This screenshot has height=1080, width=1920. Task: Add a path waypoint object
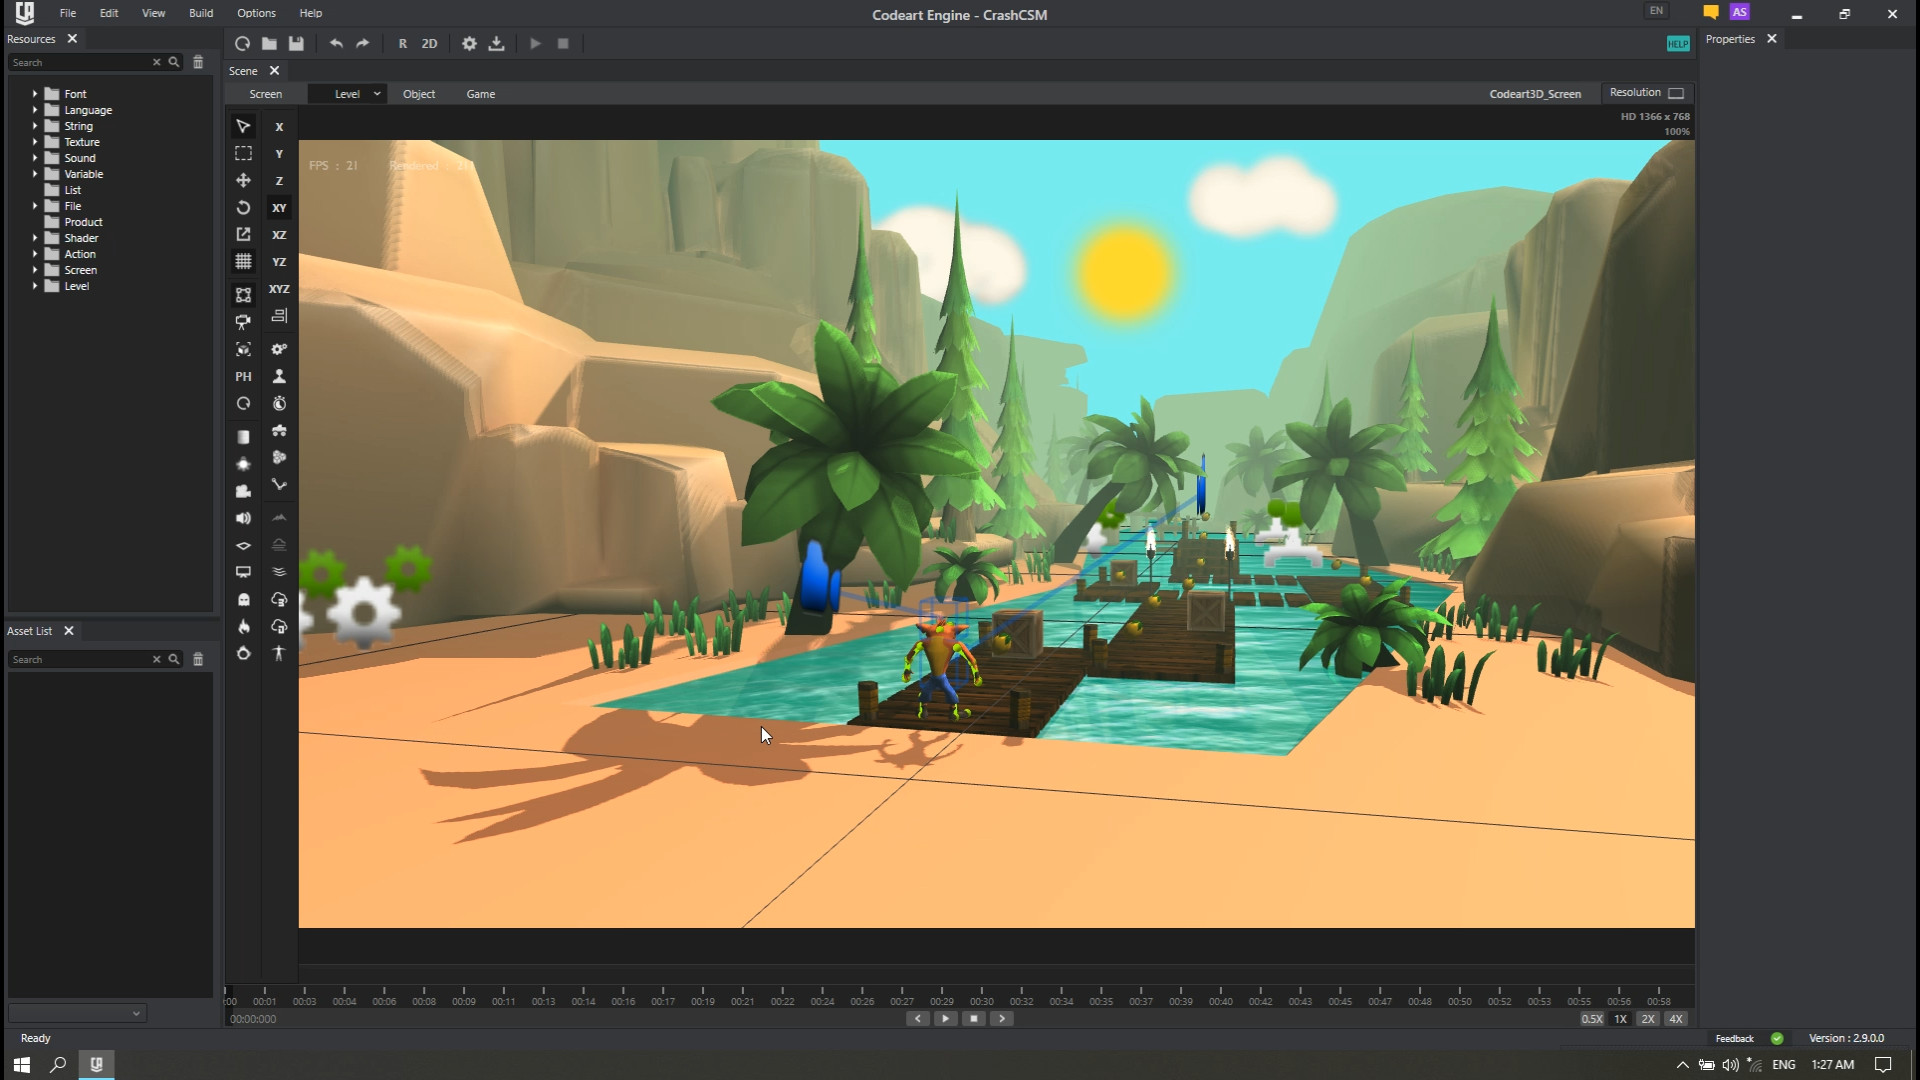point(279,484)
